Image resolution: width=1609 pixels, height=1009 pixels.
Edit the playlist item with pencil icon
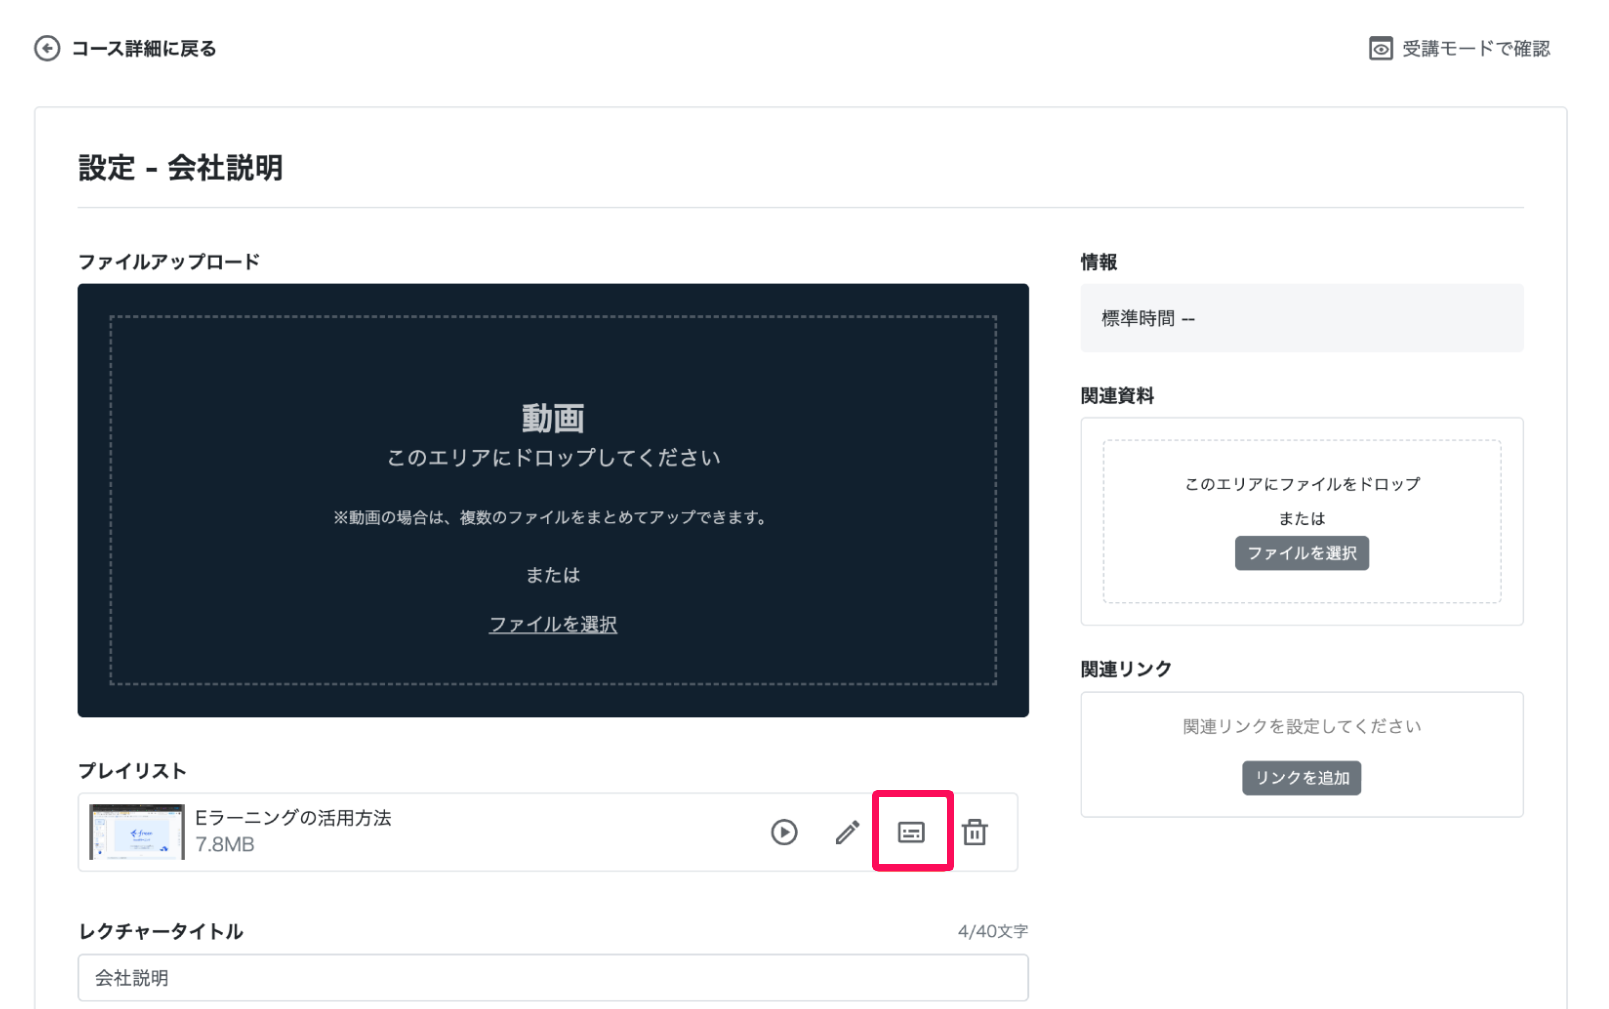(847, 832)
